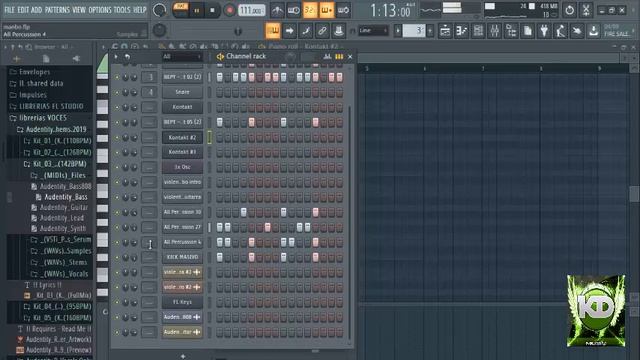The height and width of the screenshot is (360, 640).
Task: Click the browser file-page icon tab
Action: click(x=46, y=59)
